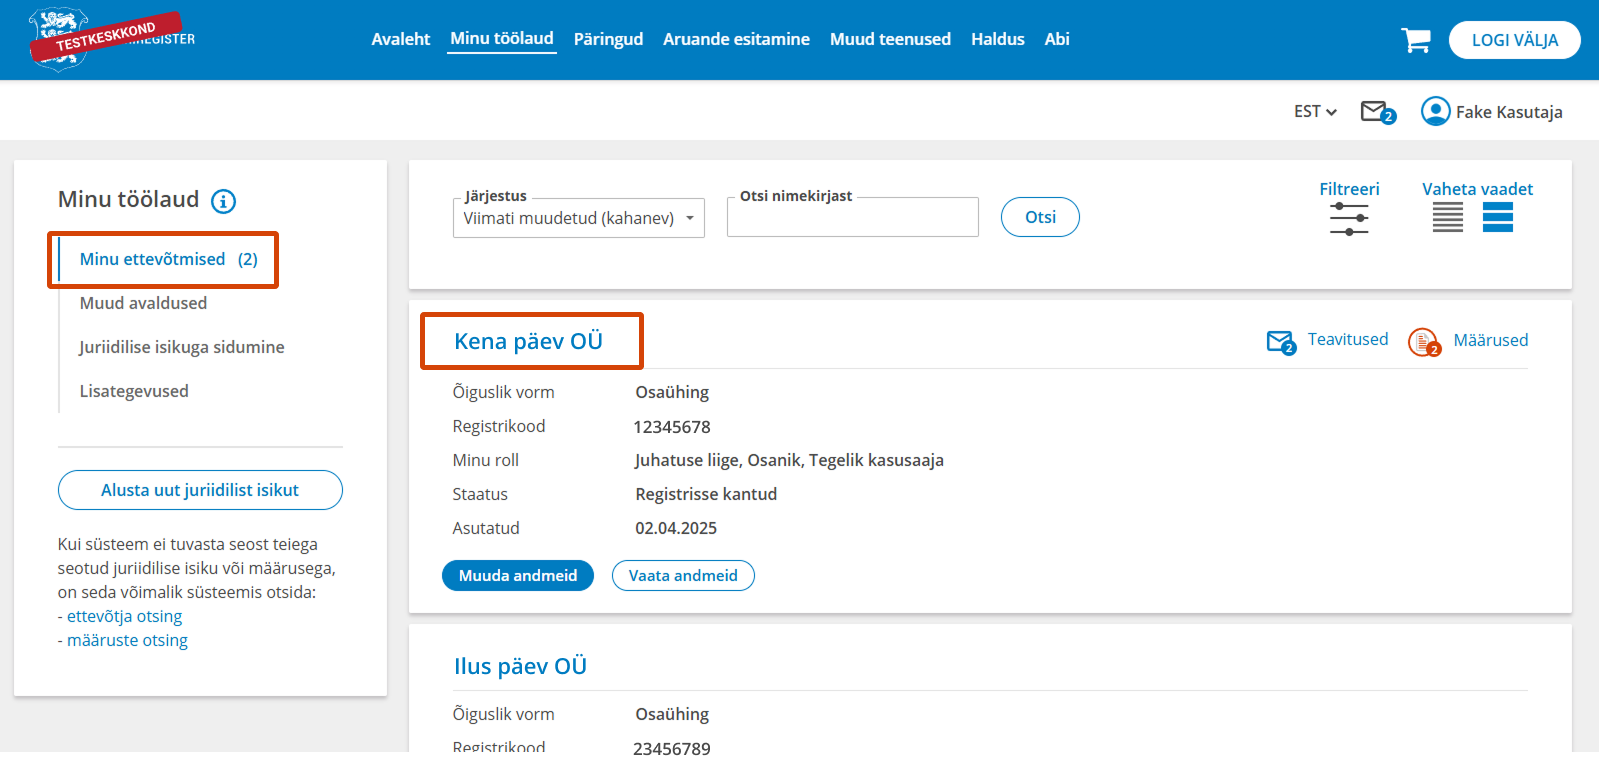Click Alusta uut juriidilist isikut button
This screenshot has height=766, width=1599.
[x=200, y=490]
